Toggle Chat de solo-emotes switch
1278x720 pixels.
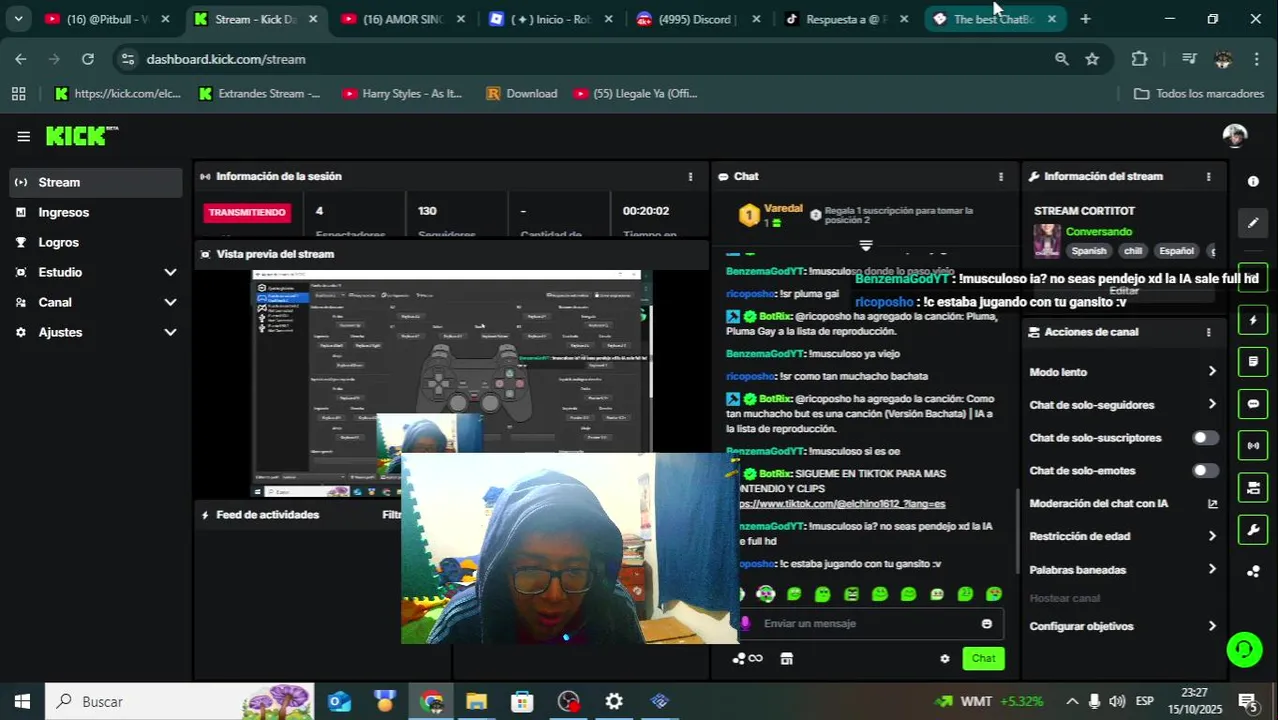(x=1206, y=471)
